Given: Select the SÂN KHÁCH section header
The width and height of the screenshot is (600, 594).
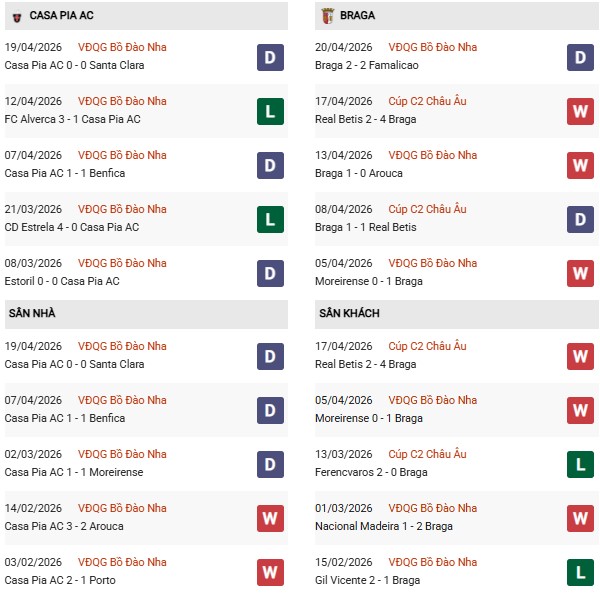Looking at the screenshot, I should coord(349,314).
